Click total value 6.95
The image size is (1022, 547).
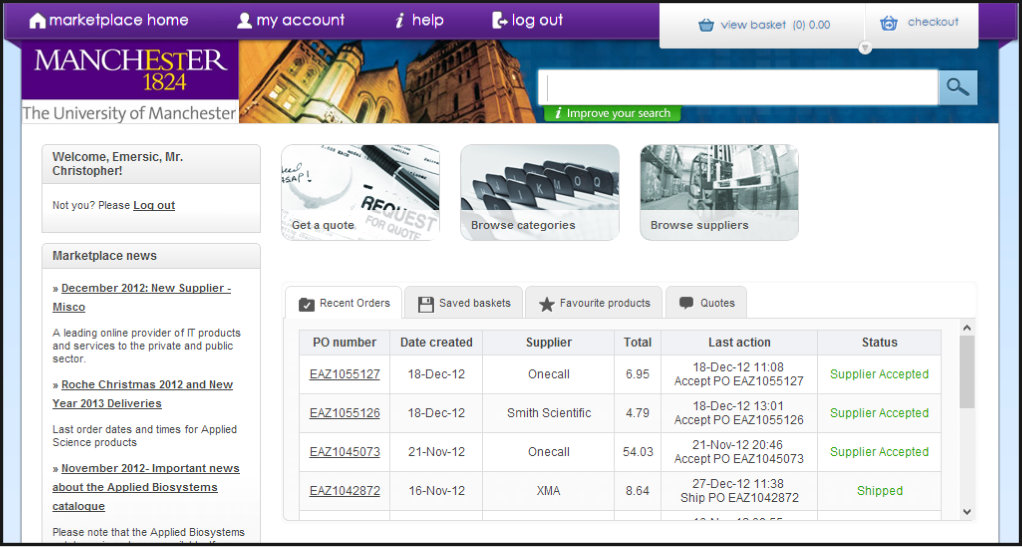637,374
